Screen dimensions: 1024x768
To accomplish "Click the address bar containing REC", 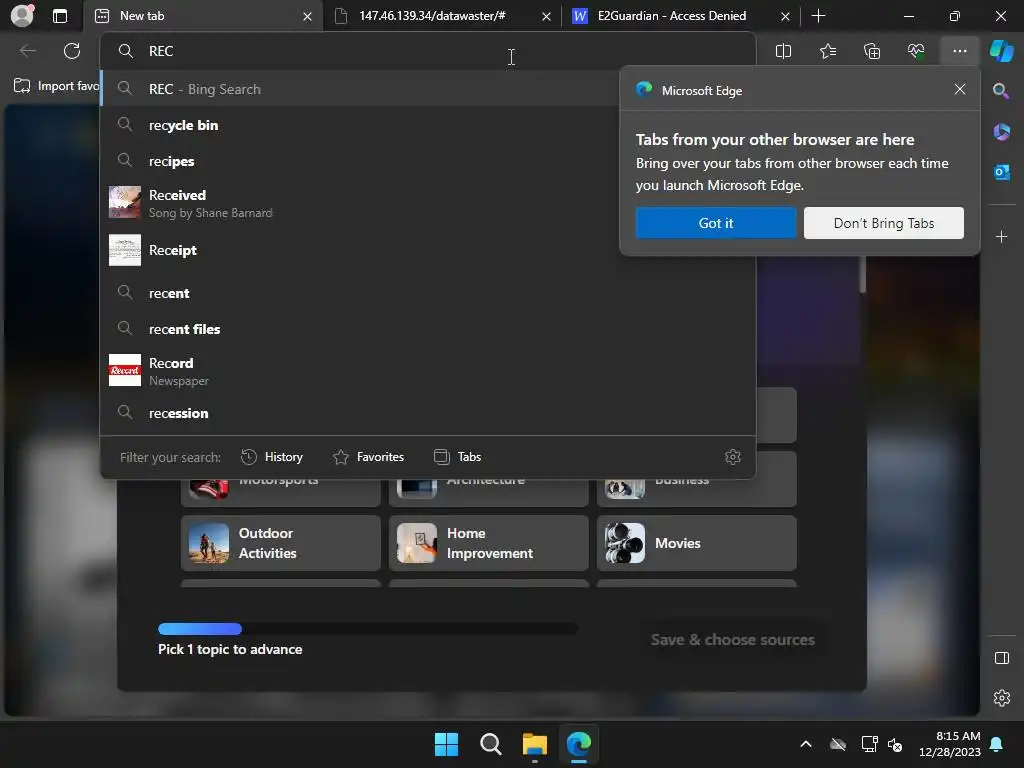I will [428, 51].
